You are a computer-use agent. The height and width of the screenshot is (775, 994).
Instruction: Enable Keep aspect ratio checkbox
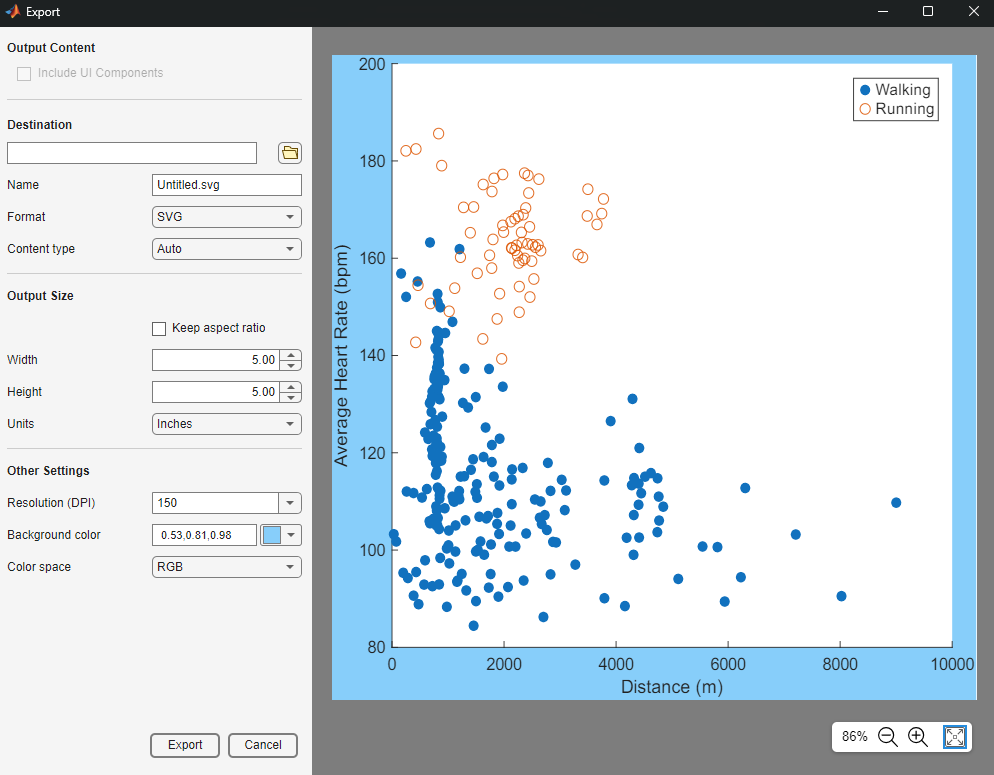click(159, 328)
